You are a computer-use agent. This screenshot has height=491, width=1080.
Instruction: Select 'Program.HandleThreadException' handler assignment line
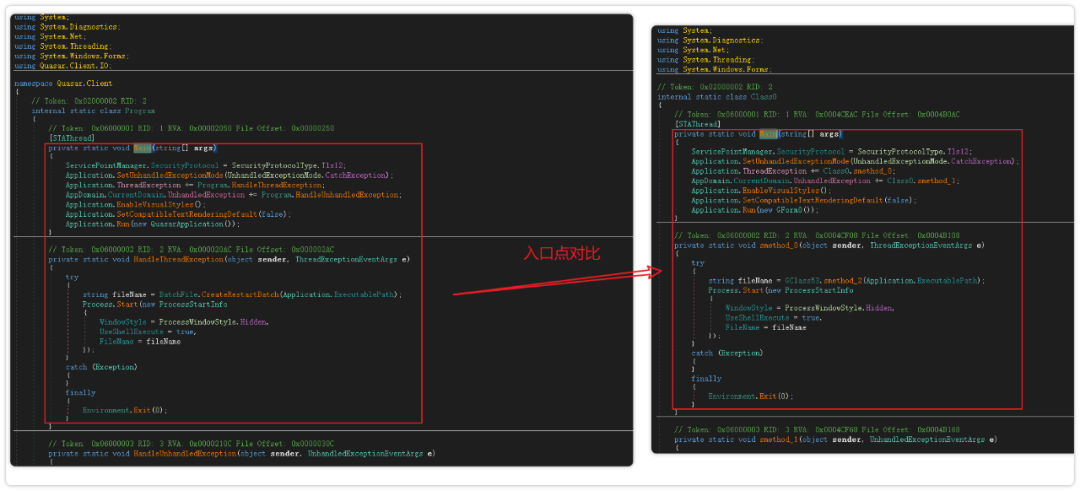[194, 185]
